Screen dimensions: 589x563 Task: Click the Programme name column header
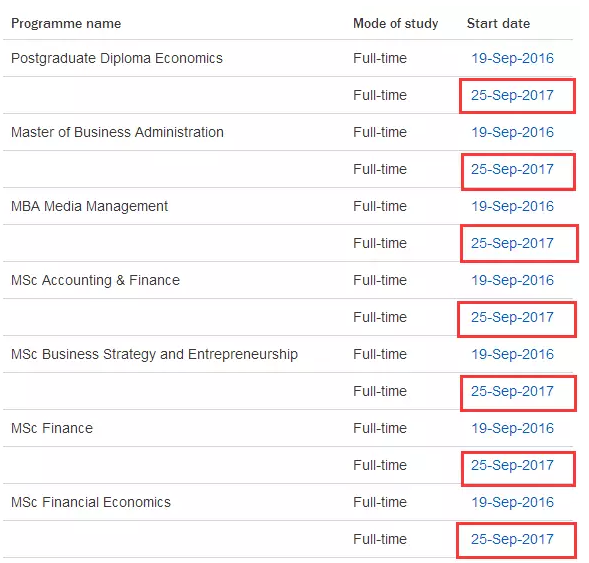click(66, 24)
